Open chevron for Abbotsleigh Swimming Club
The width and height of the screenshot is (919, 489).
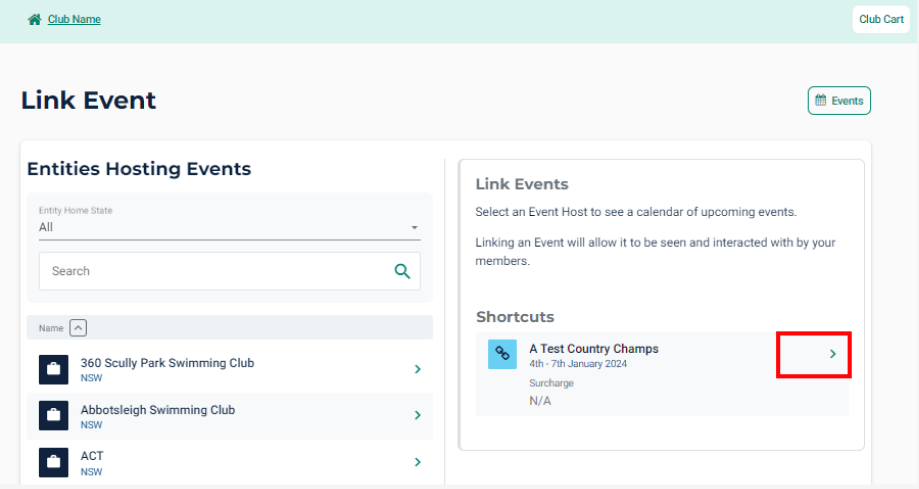418,415
